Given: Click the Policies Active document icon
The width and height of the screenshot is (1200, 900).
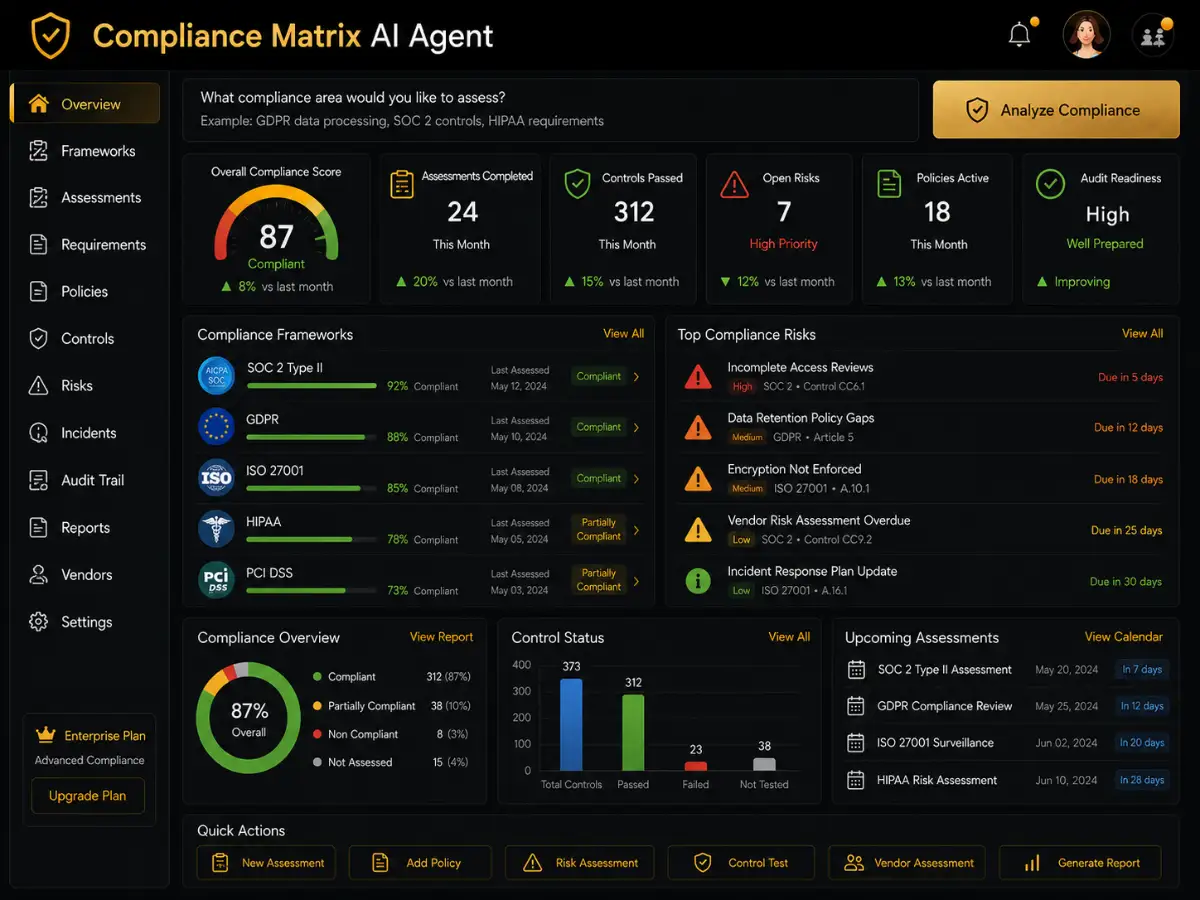Looking at the screenshot, I should pos(889,184).
